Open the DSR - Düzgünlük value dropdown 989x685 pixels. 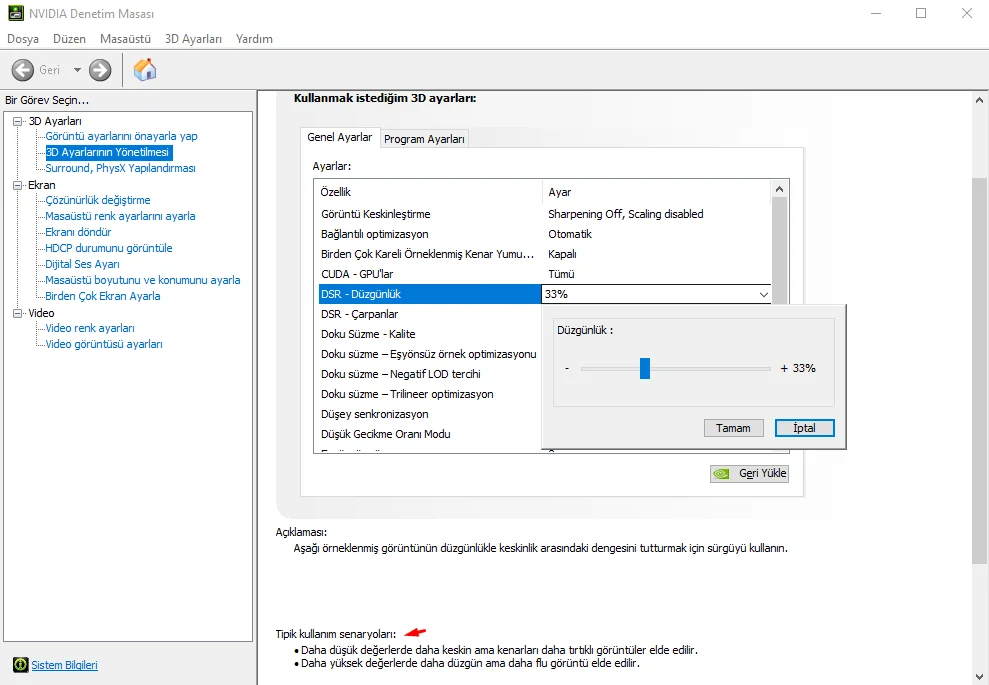pos(764,294)
